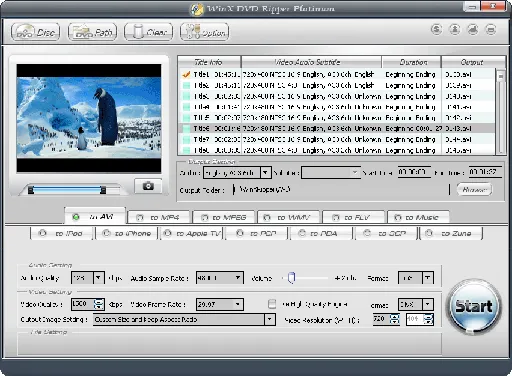Check the box for Title5 row
Viewport: 512px width, 376px height.
click(186, 118)
